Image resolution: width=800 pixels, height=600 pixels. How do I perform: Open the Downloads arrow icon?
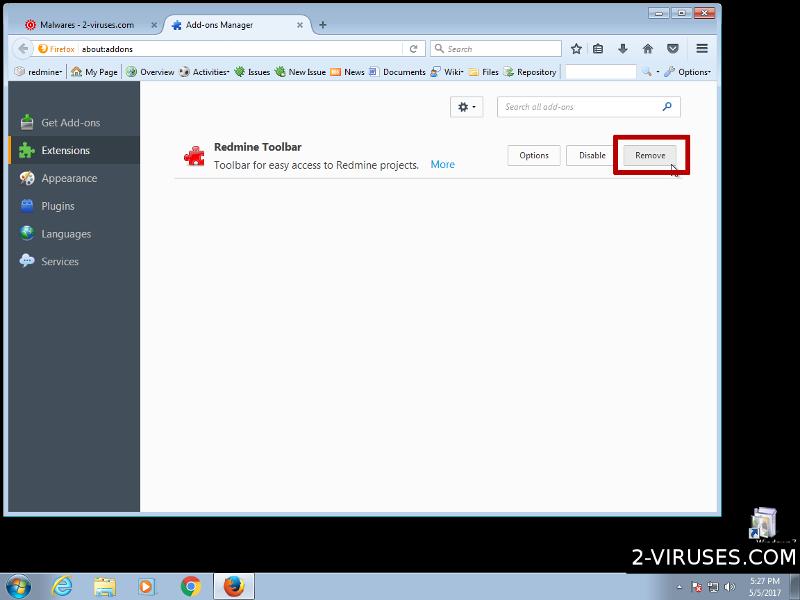tap(623, 48)
